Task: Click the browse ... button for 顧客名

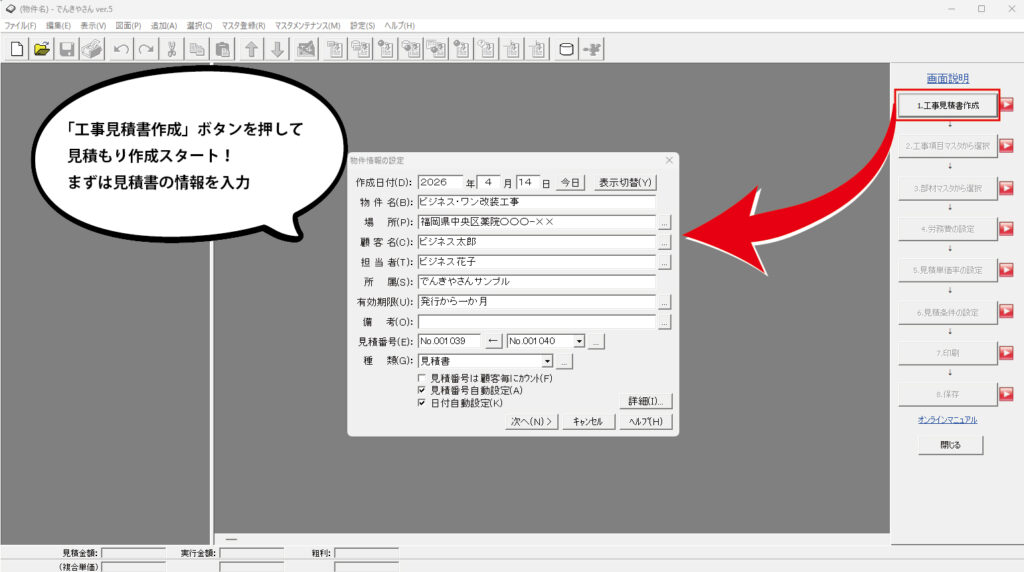Action: coord(664,242)
